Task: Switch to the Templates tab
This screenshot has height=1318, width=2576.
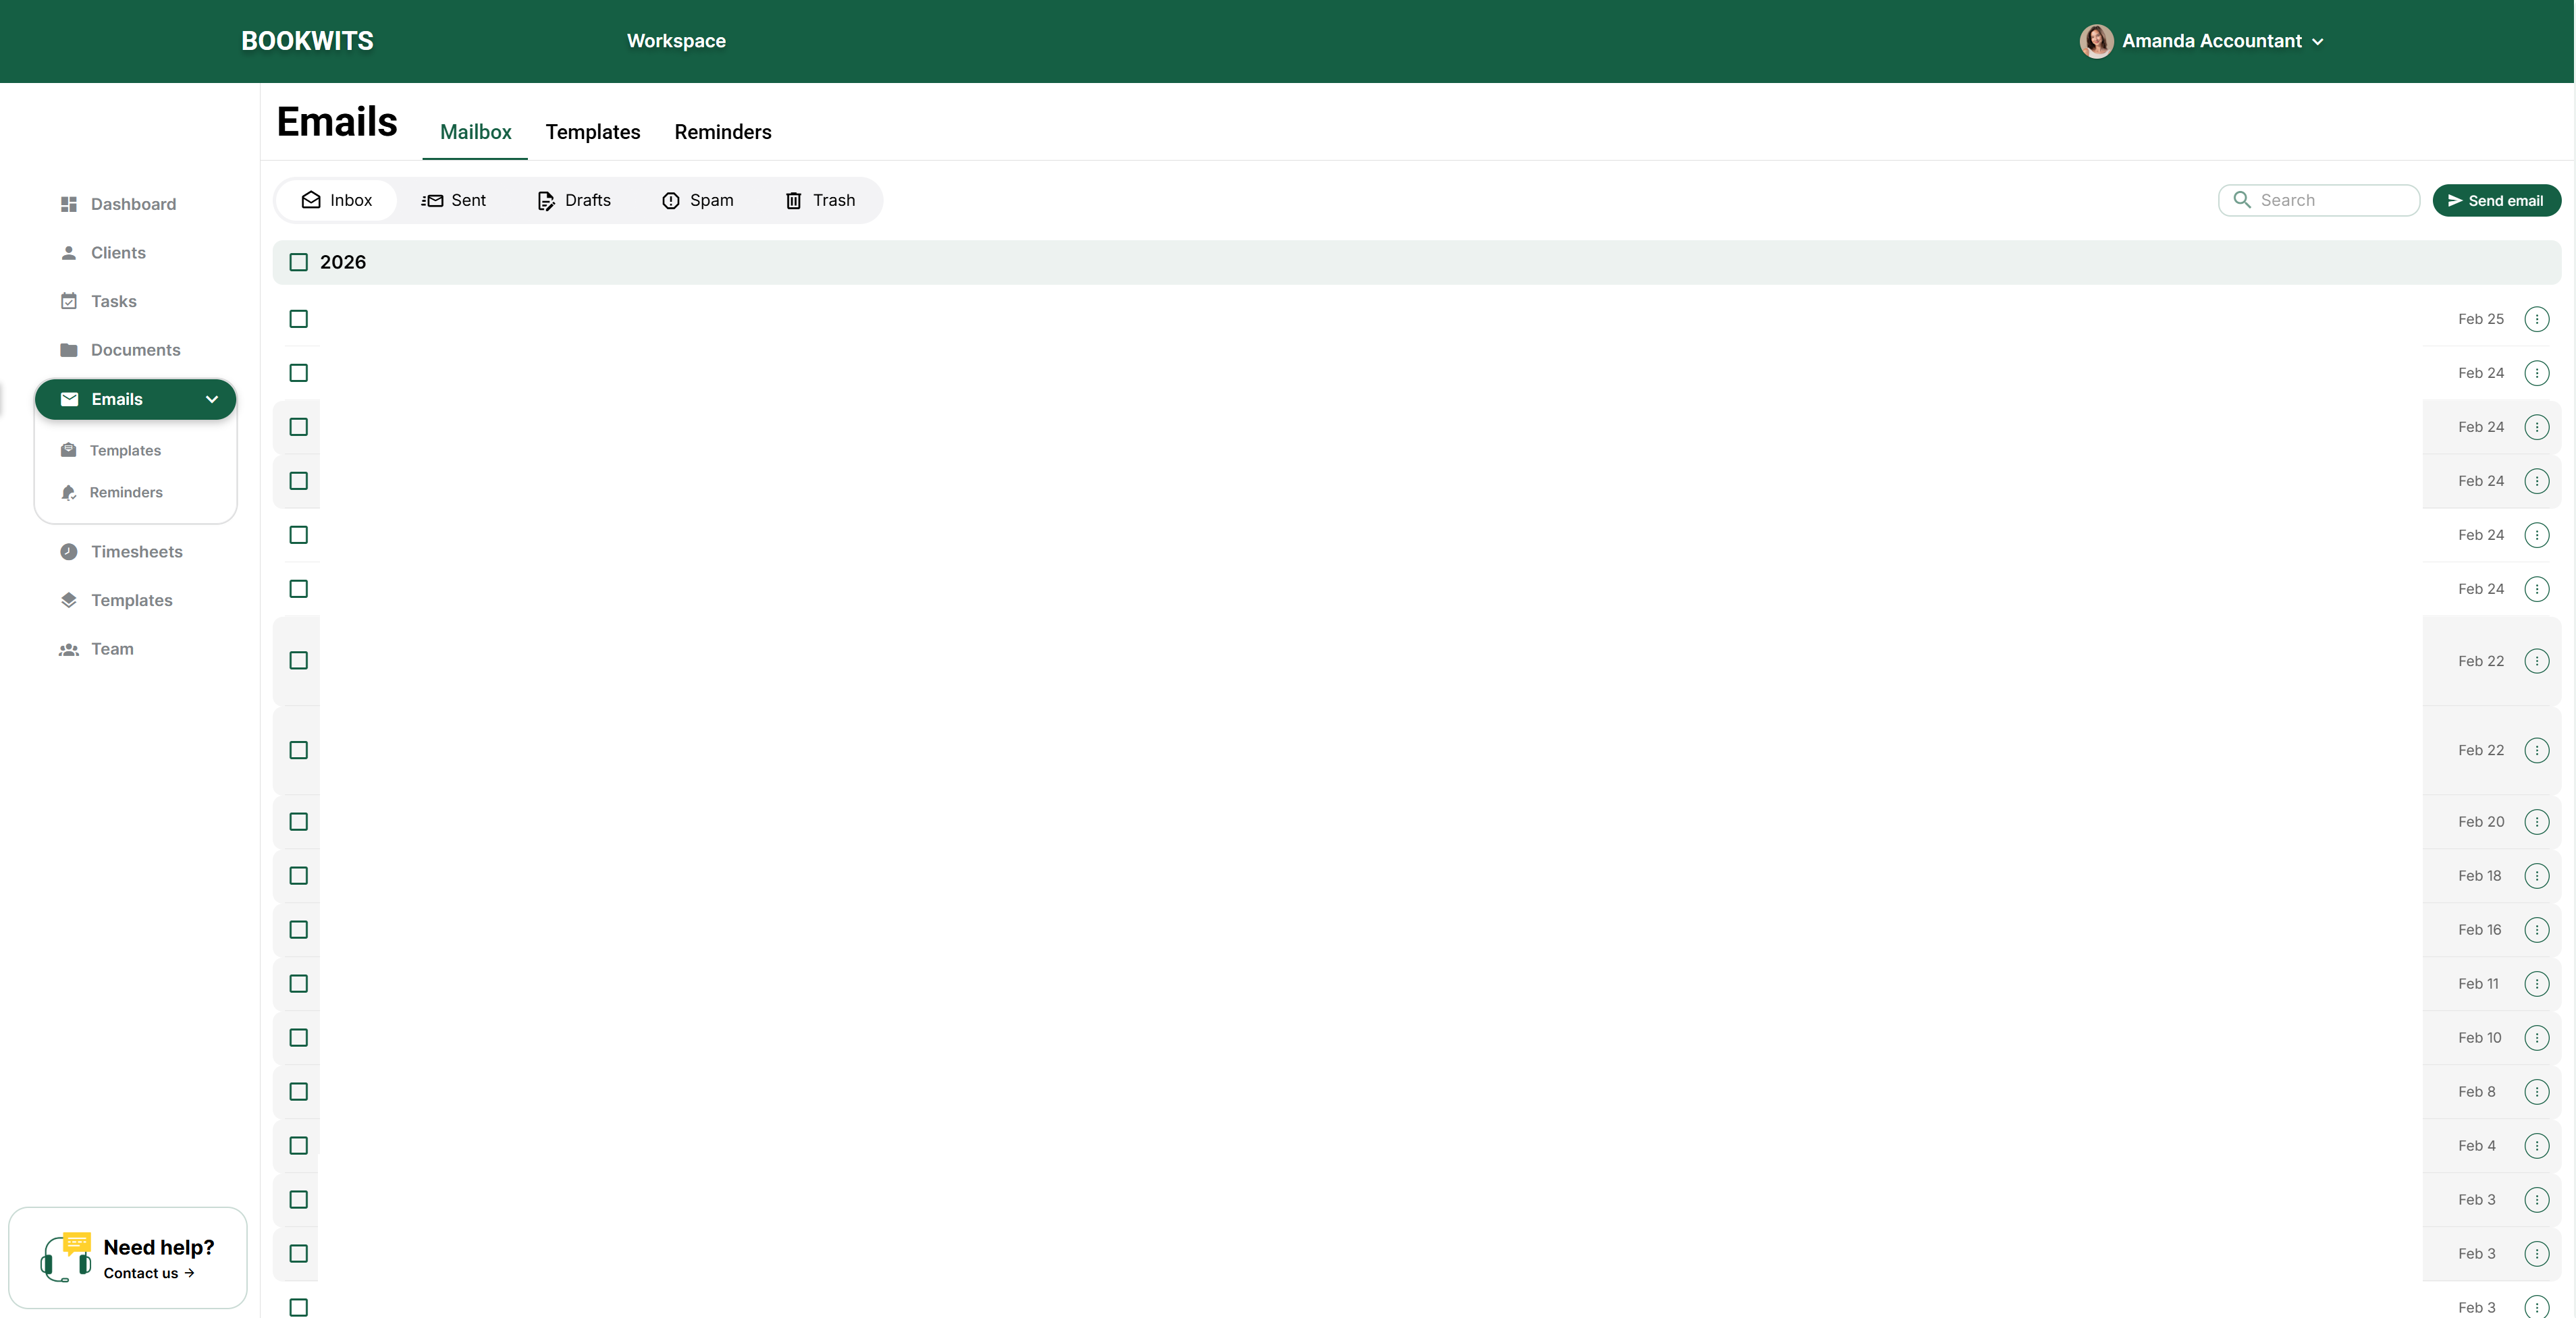Action: click(592, 132)
